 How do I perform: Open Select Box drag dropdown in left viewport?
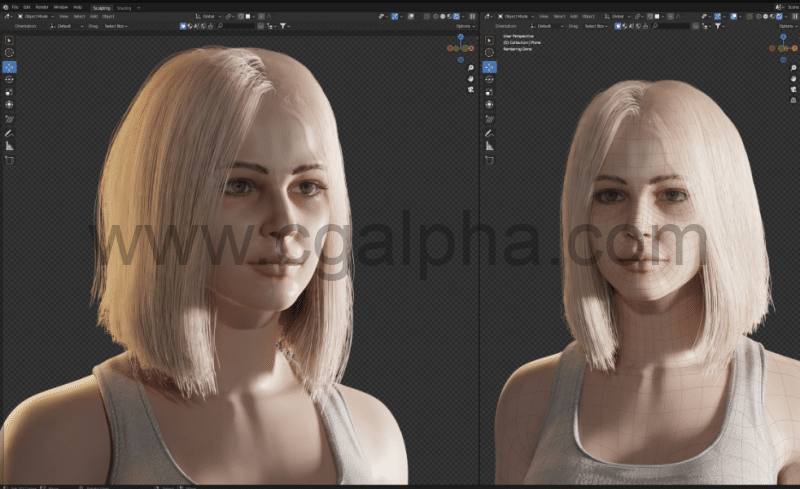click(116, 26)
